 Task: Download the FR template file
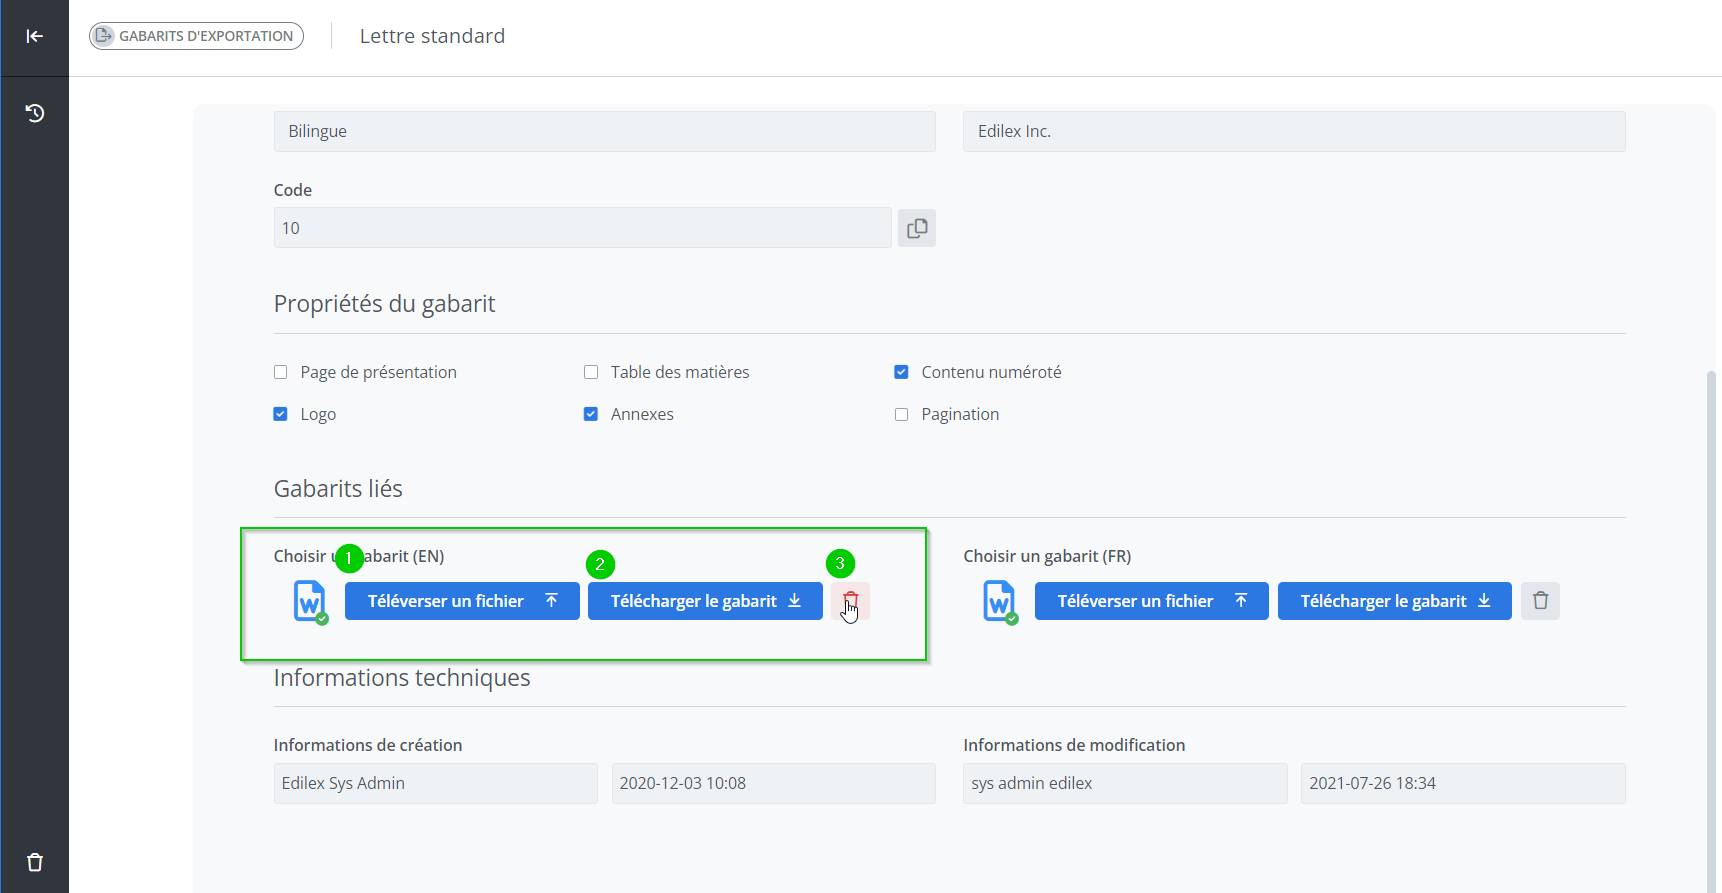(1394, 601)
